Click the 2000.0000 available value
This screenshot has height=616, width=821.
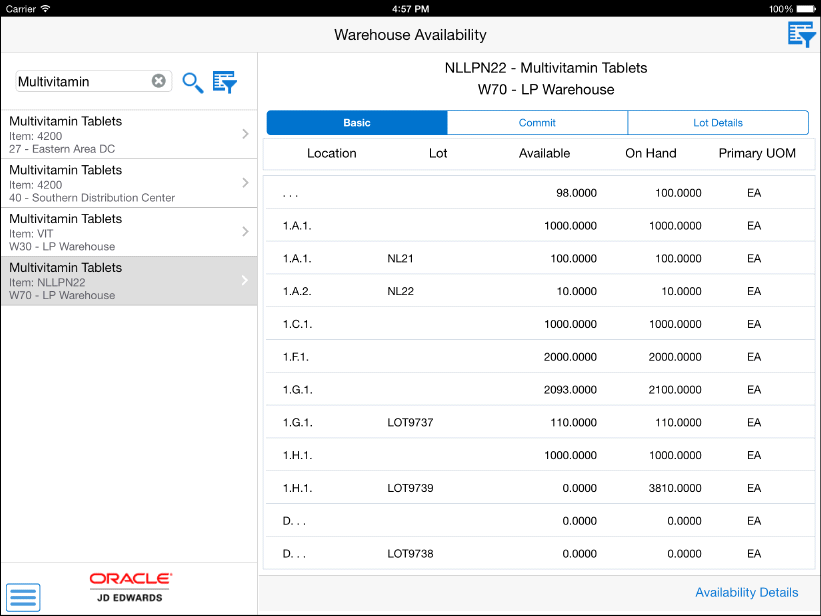coord(570,357)
